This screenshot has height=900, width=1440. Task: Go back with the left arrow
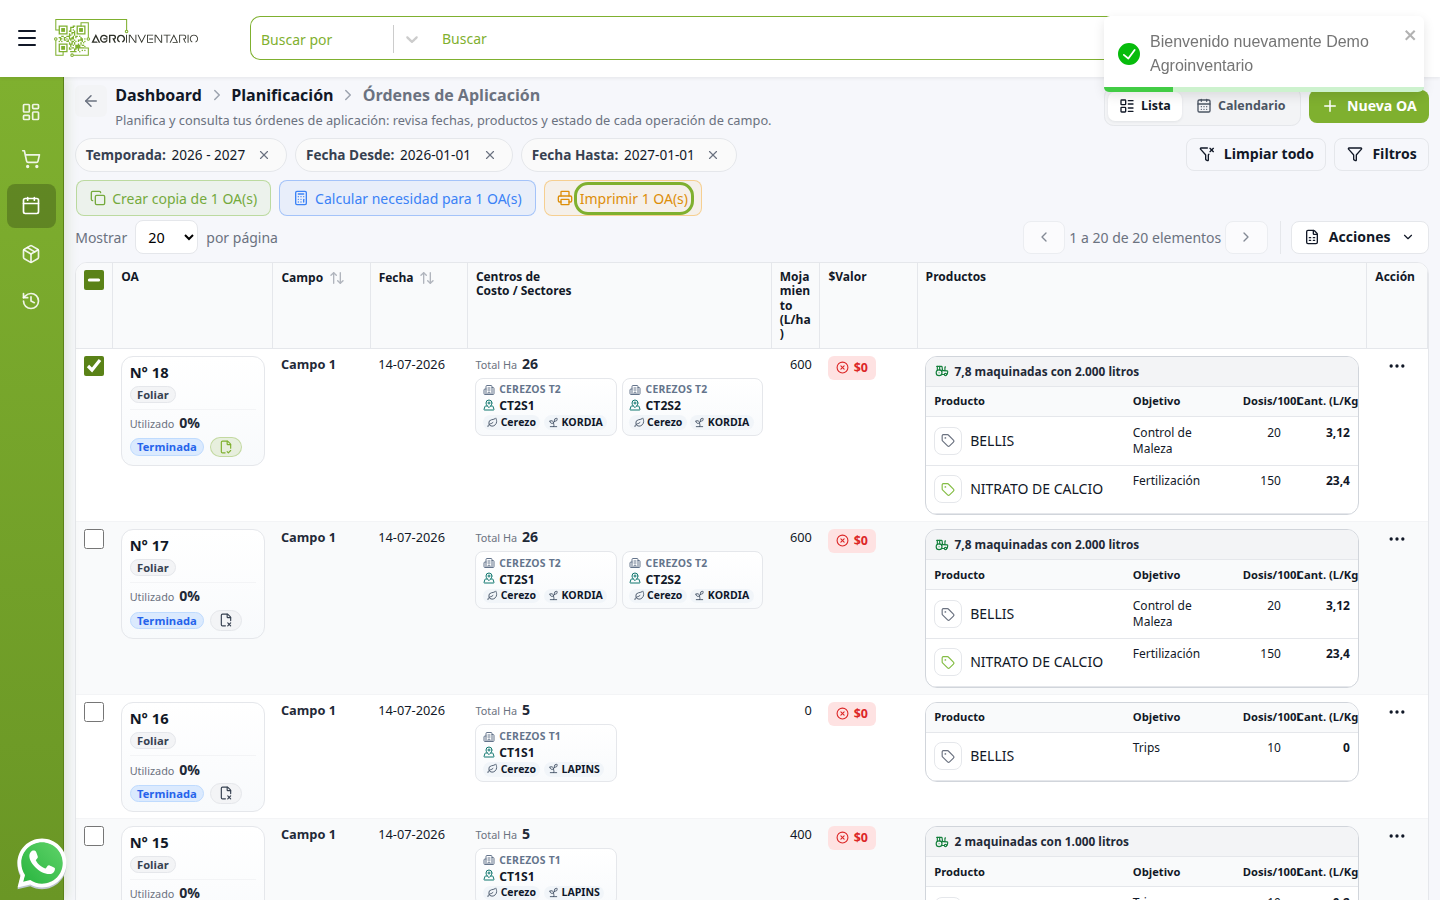[91, 101]
